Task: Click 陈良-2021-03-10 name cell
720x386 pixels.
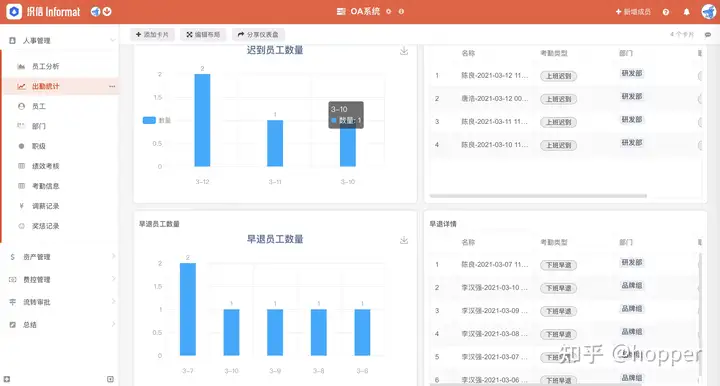Action: 495,145
